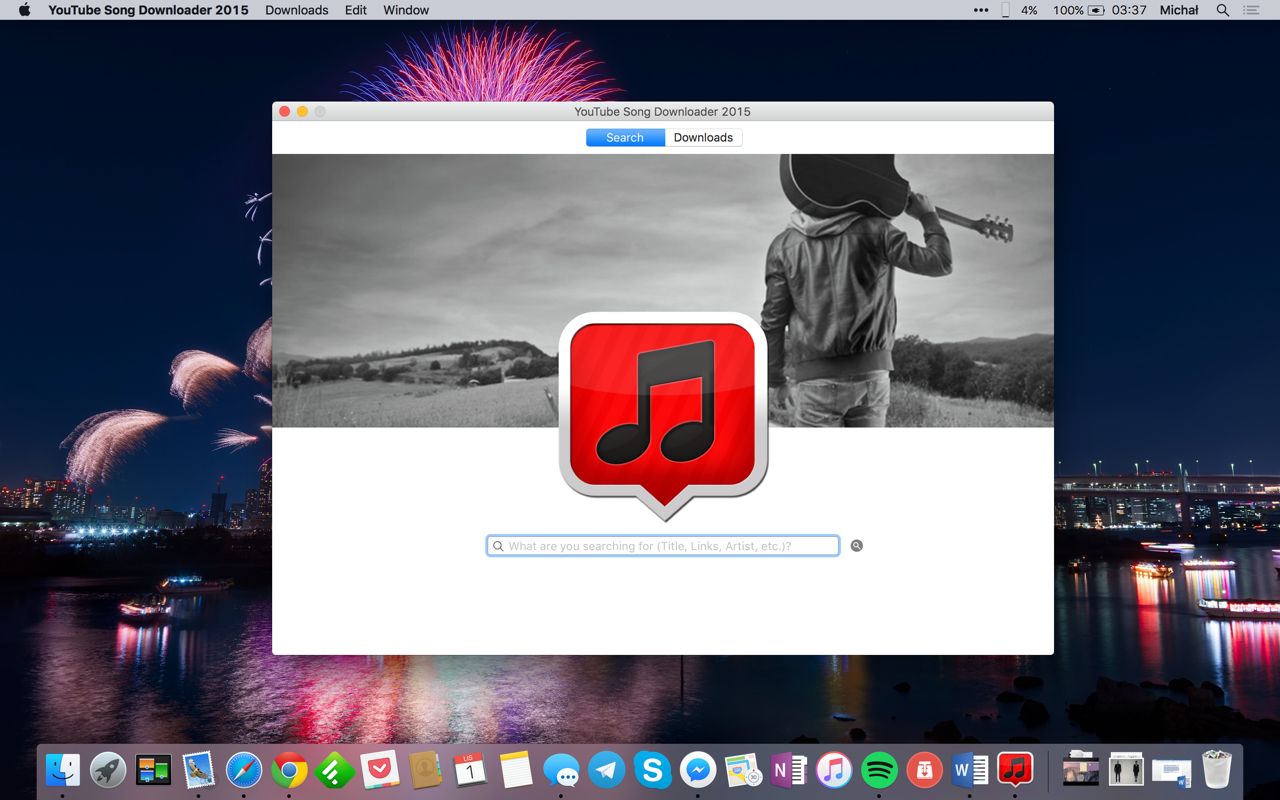Open Facebook Messenger from the dock
This screenshot has width=1280, height=800.
click(697, 769)
